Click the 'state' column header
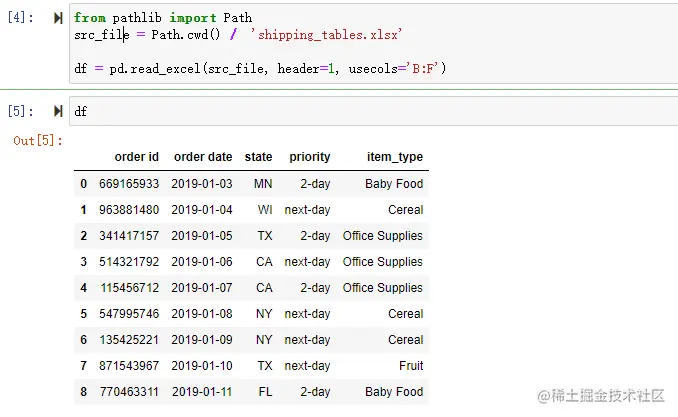This screenshot has width=678, height=417. pos(258,157)
